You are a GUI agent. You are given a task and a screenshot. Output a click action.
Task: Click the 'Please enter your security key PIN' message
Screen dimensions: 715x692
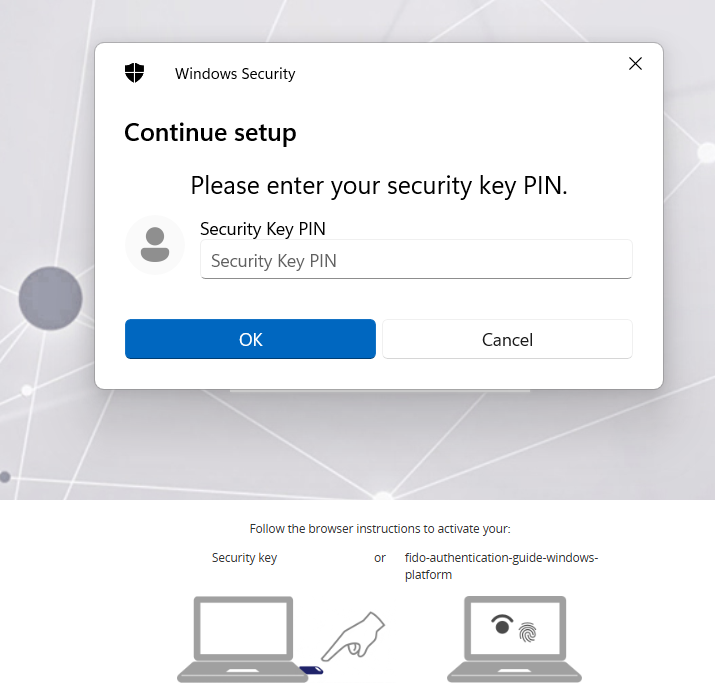click(379, 185)
